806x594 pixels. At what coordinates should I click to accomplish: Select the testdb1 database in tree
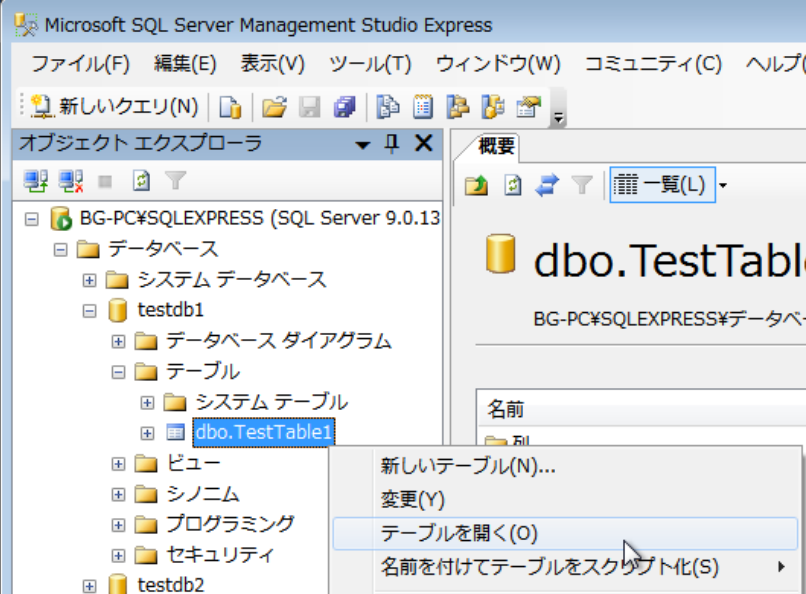click(x=171, y=310)
